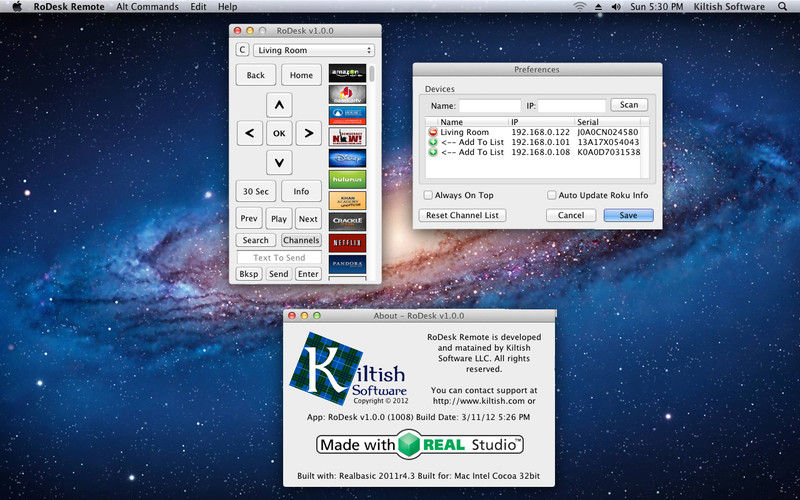Screen dimensions: 800x500
Task: Enable Auto Update Roku Info checkbox
Action: click(552, 195)
